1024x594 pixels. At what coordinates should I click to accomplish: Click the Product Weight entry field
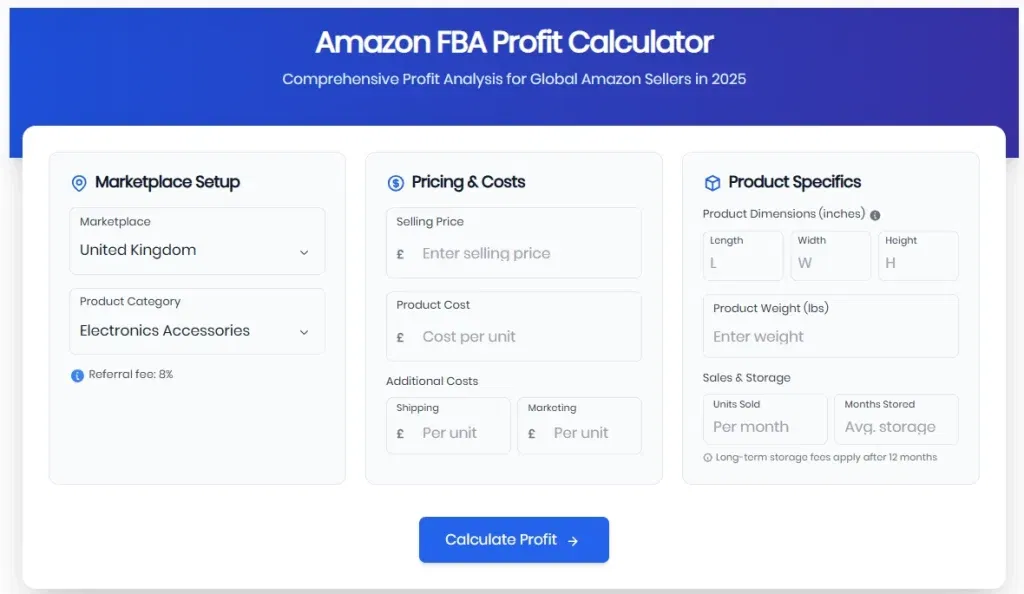(830, 337)
